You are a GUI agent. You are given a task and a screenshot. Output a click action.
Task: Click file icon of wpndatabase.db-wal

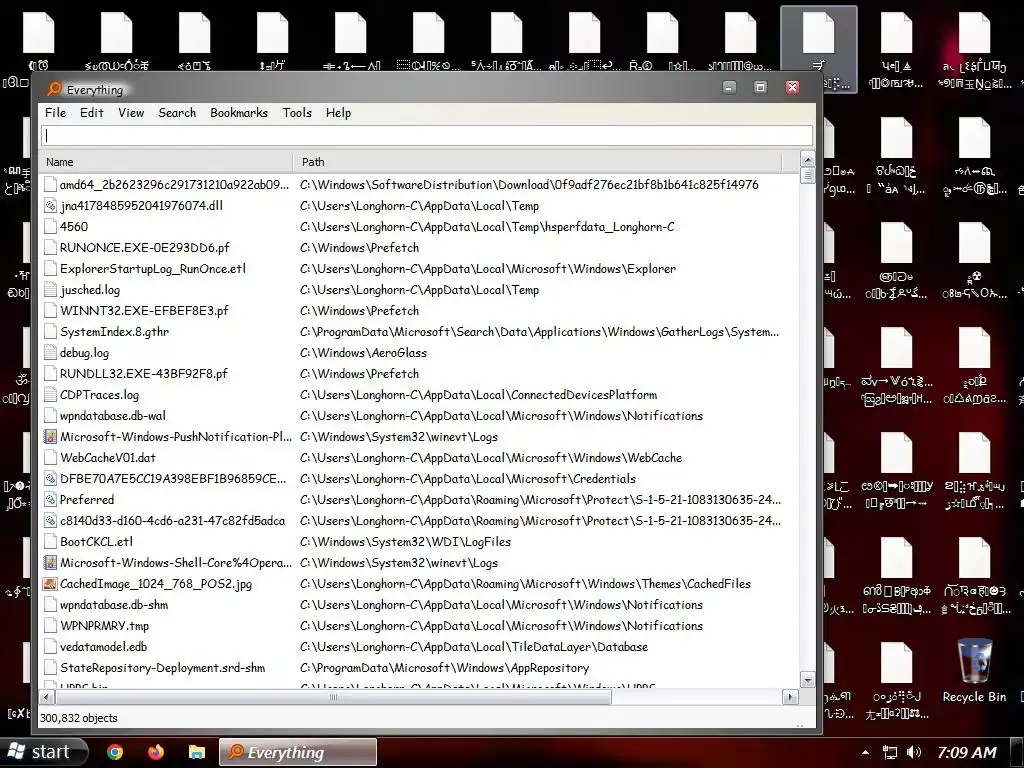click(x=50, y=416)
